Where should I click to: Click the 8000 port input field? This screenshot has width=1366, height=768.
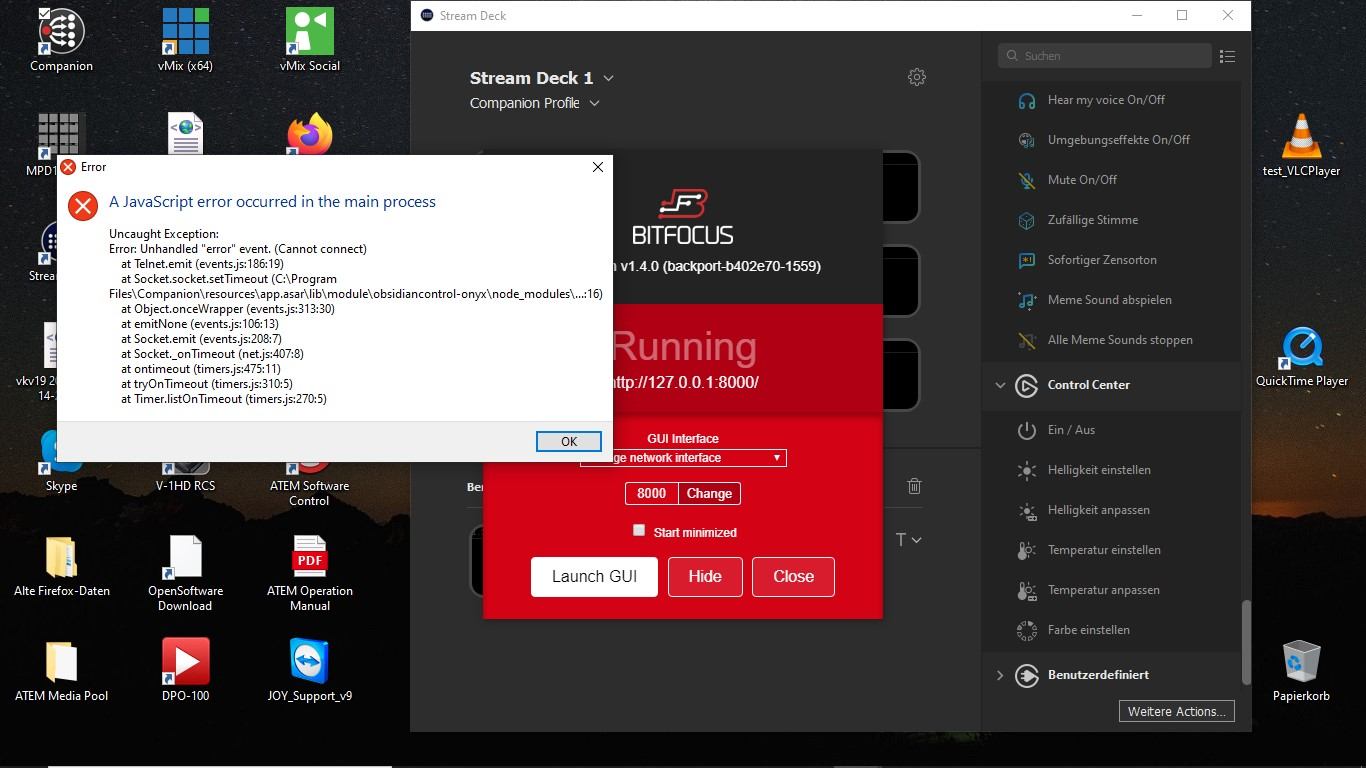point(651,494)
